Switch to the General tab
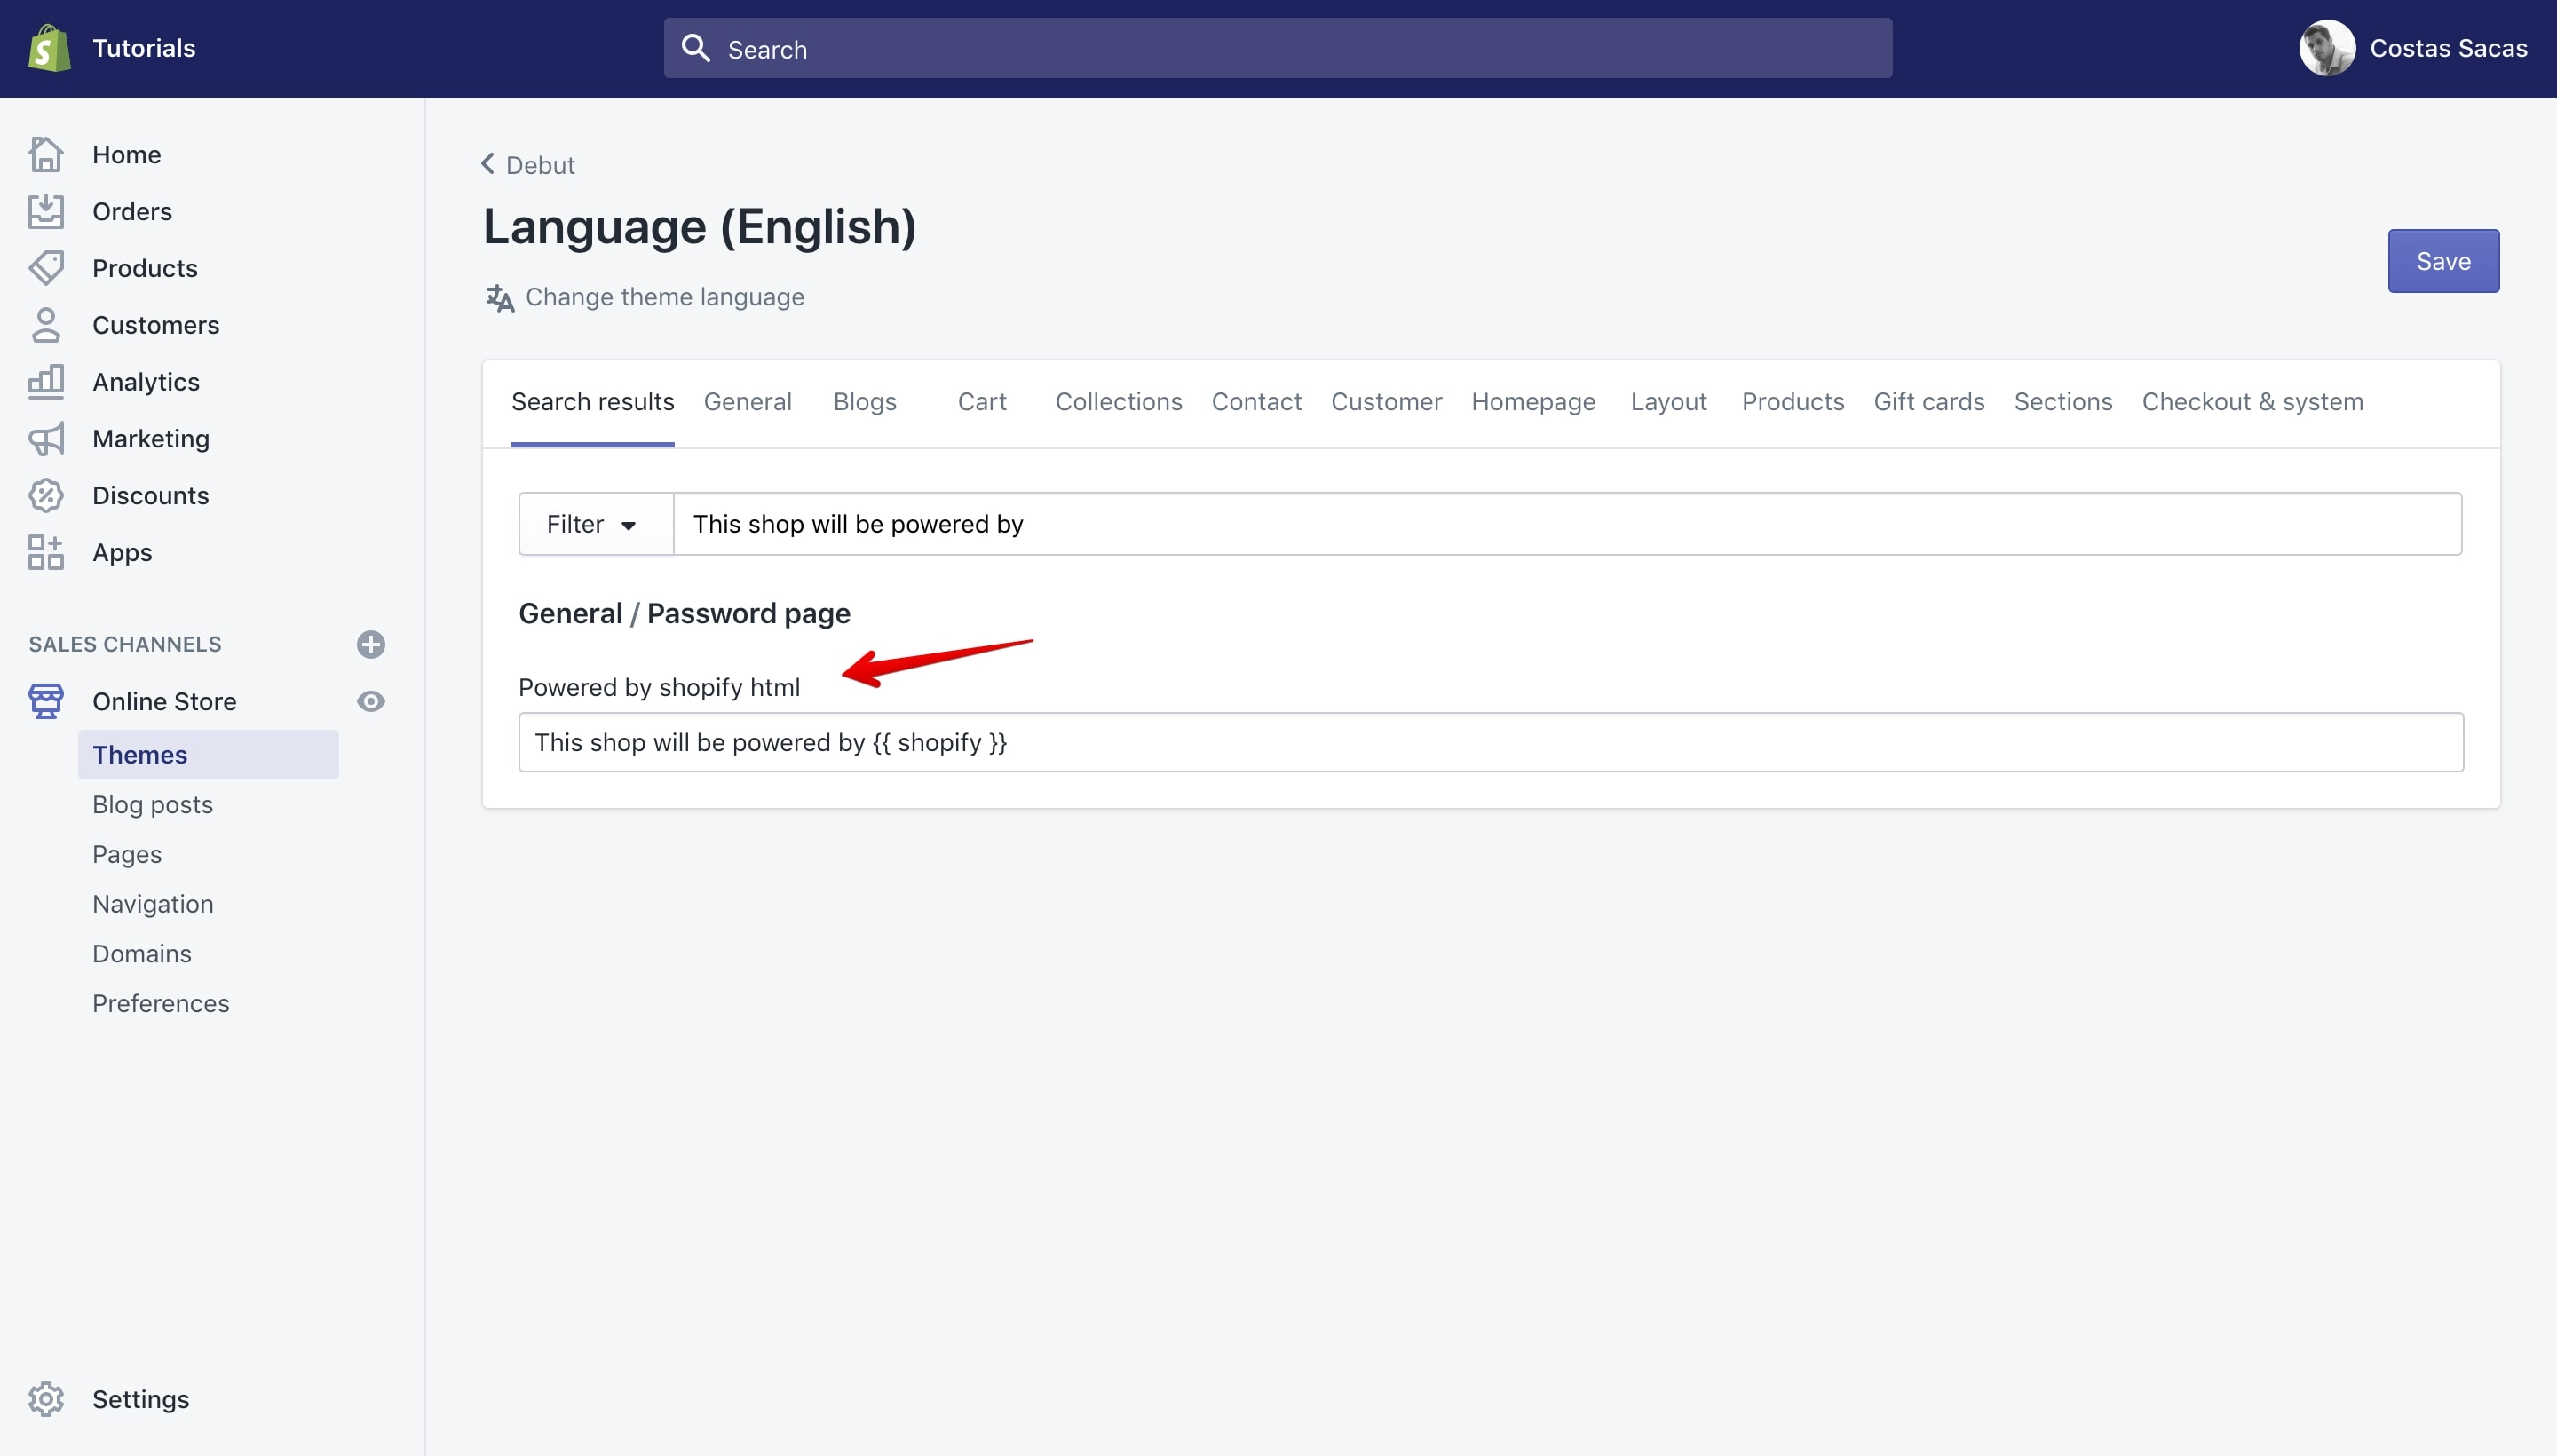2557x1456 pixels. (x=747, y=402)
